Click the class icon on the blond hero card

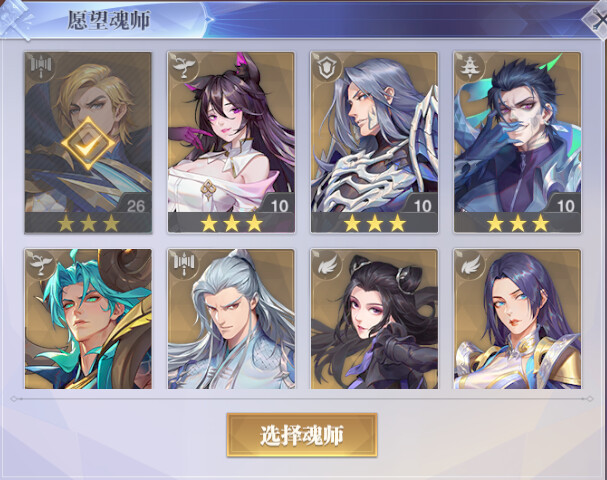(41, 68)
